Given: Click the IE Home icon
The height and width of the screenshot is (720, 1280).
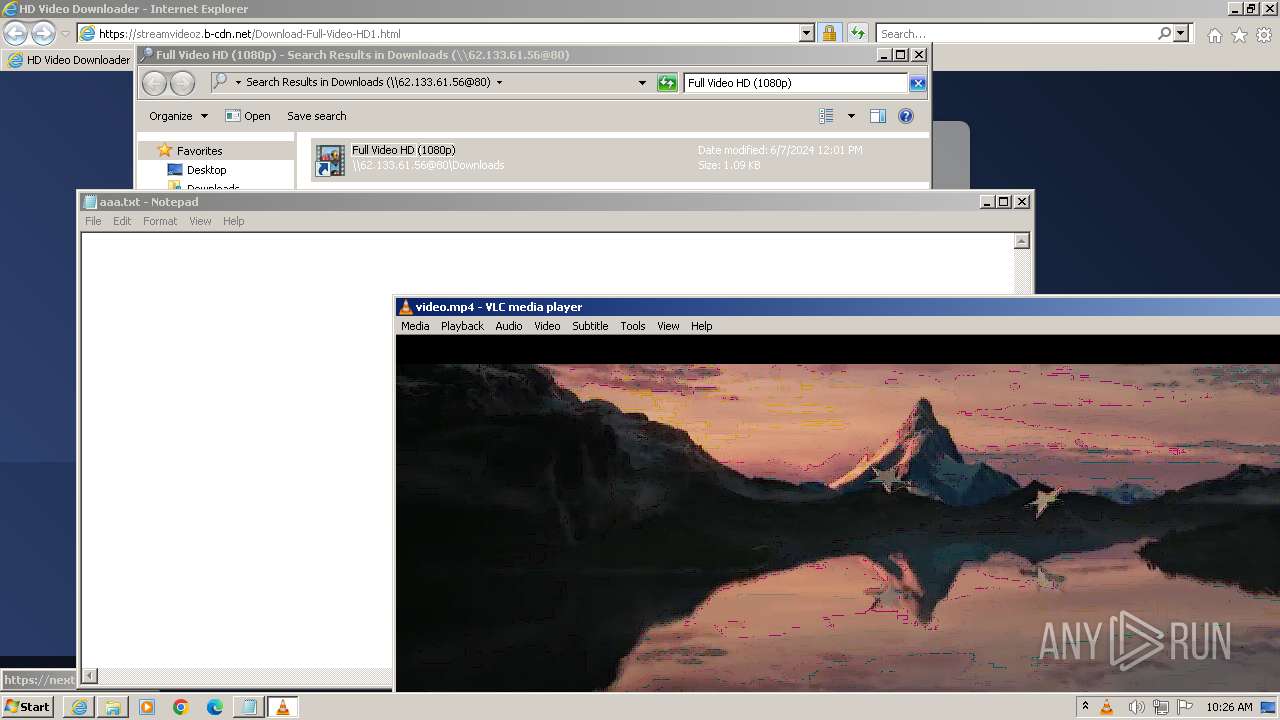Looking at the screenshot, I should (1214, 35).
